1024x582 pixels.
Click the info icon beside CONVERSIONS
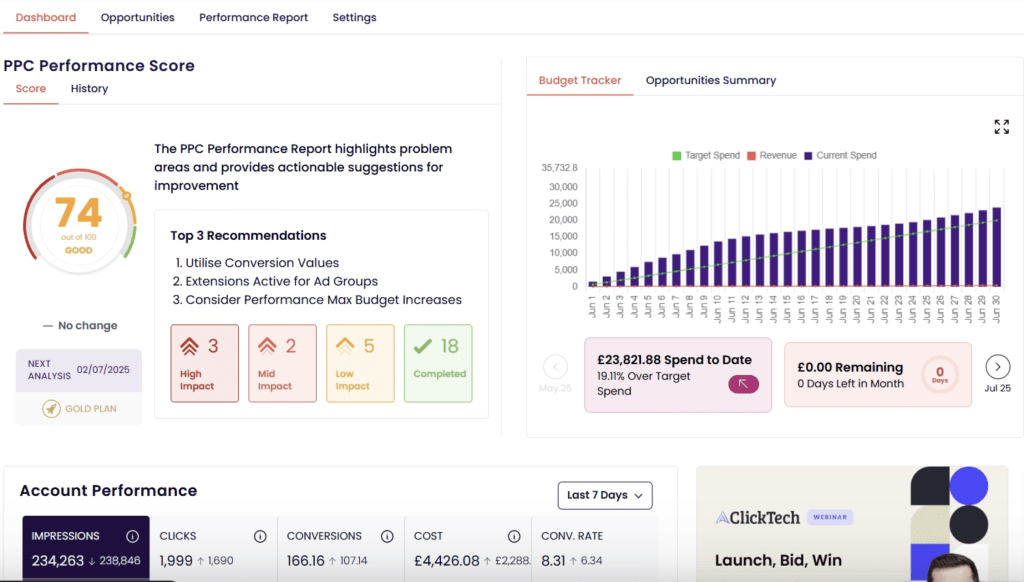387,536
